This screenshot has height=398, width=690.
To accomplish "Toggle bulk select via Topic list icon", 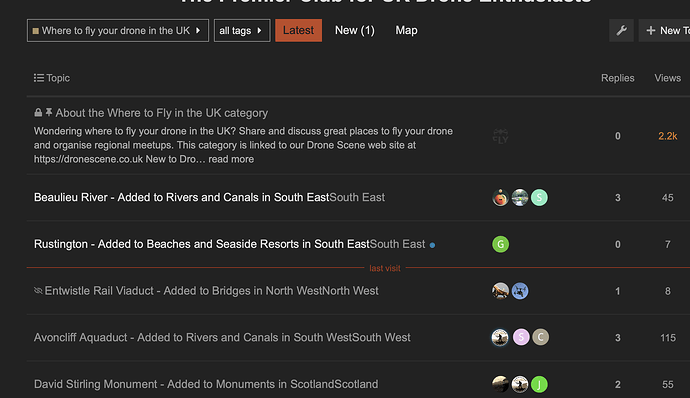I will [39, 78].
